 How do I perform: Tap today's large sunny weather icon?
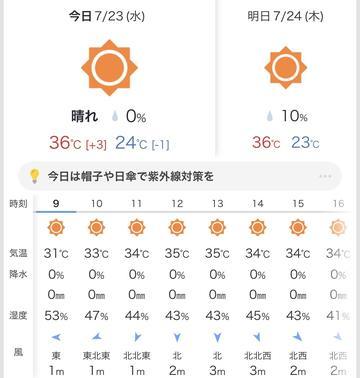(109, 68)
